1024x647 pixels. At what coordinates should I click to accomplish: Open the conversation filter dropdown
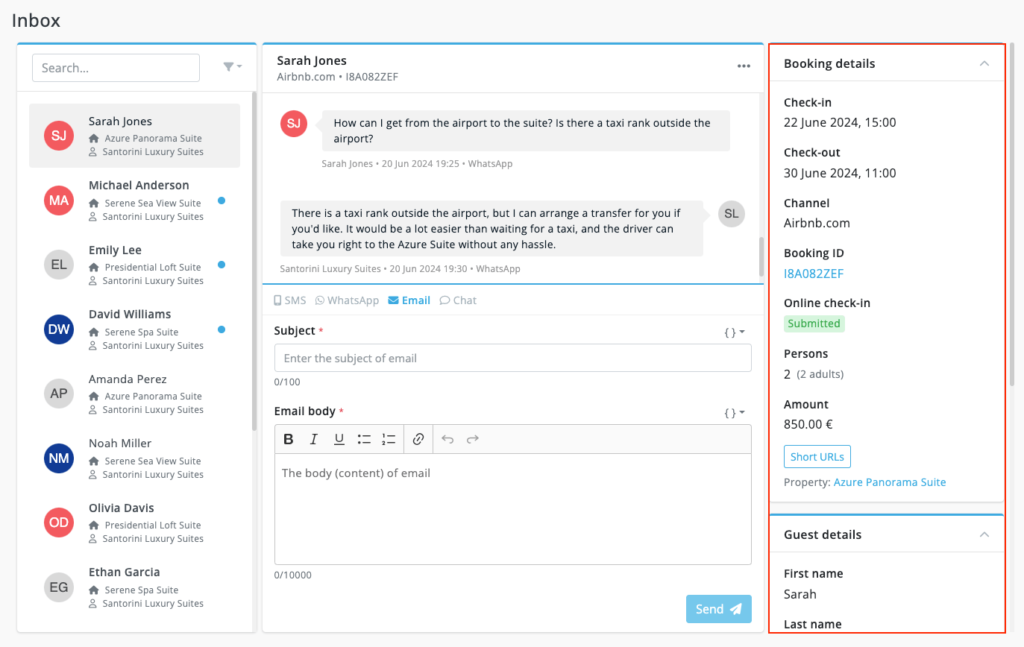click(232, 67)
